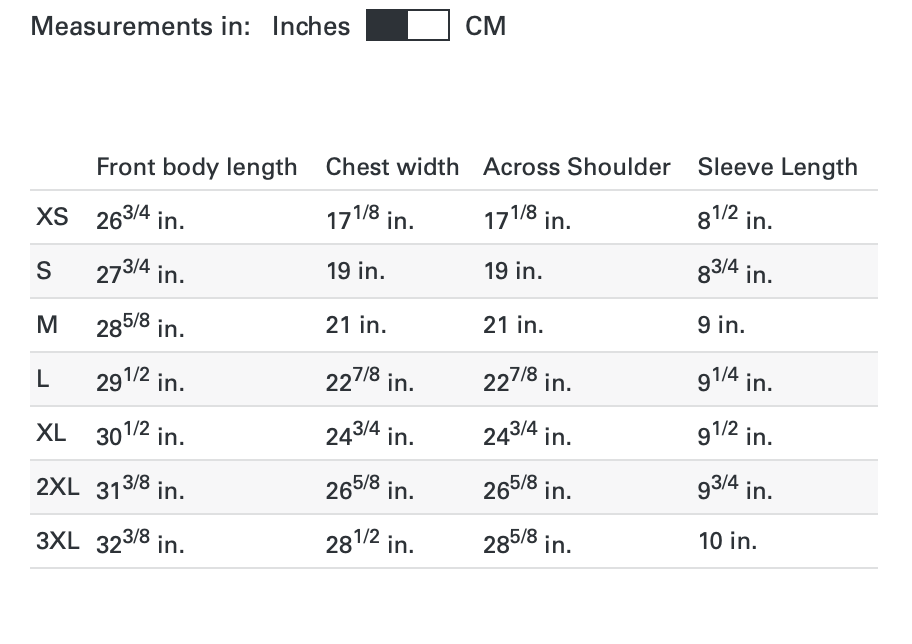
Task: Select the S size row label
Action: tap(44, 271)
